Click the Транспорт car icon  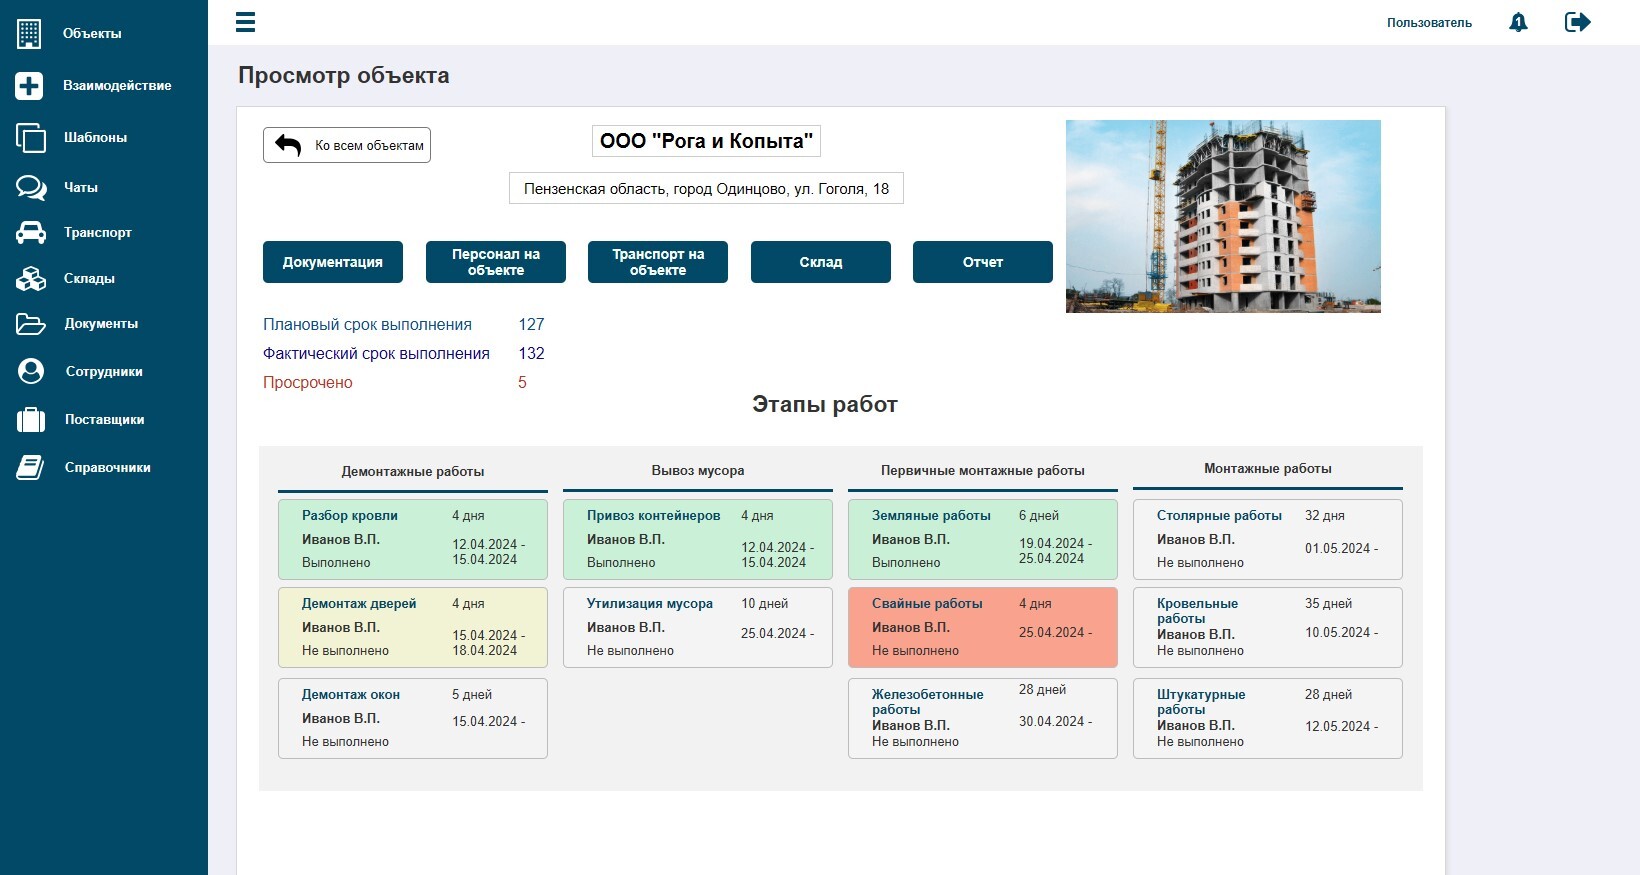(31, 232)
